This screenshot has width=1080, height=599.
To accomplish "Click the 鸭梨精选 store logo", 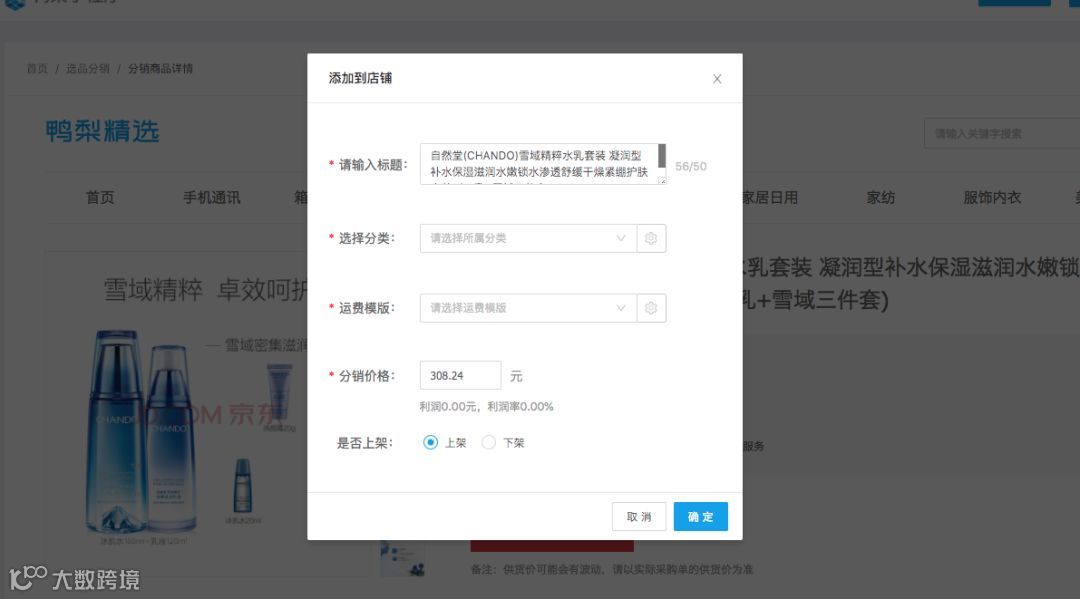I will point(103,131).
